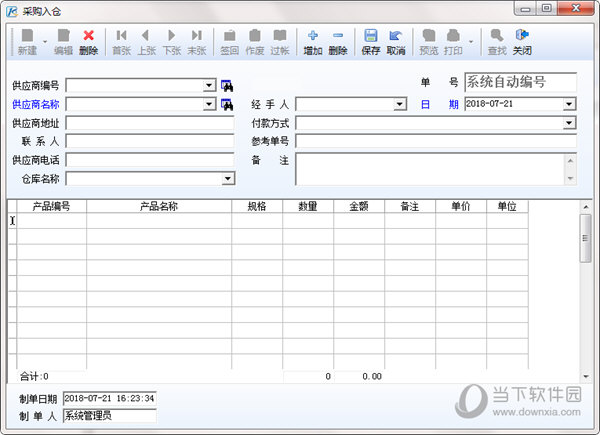Expand the 供应商名称 dropdown
The height and width of the screenshot is (435, 600).
click(209, 104)
